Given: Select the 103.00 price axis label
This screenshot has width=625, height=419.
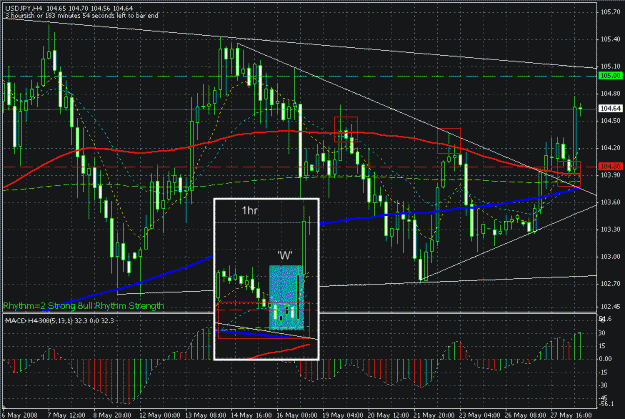Looking at the screenshot, I should [x=610, y=256].
